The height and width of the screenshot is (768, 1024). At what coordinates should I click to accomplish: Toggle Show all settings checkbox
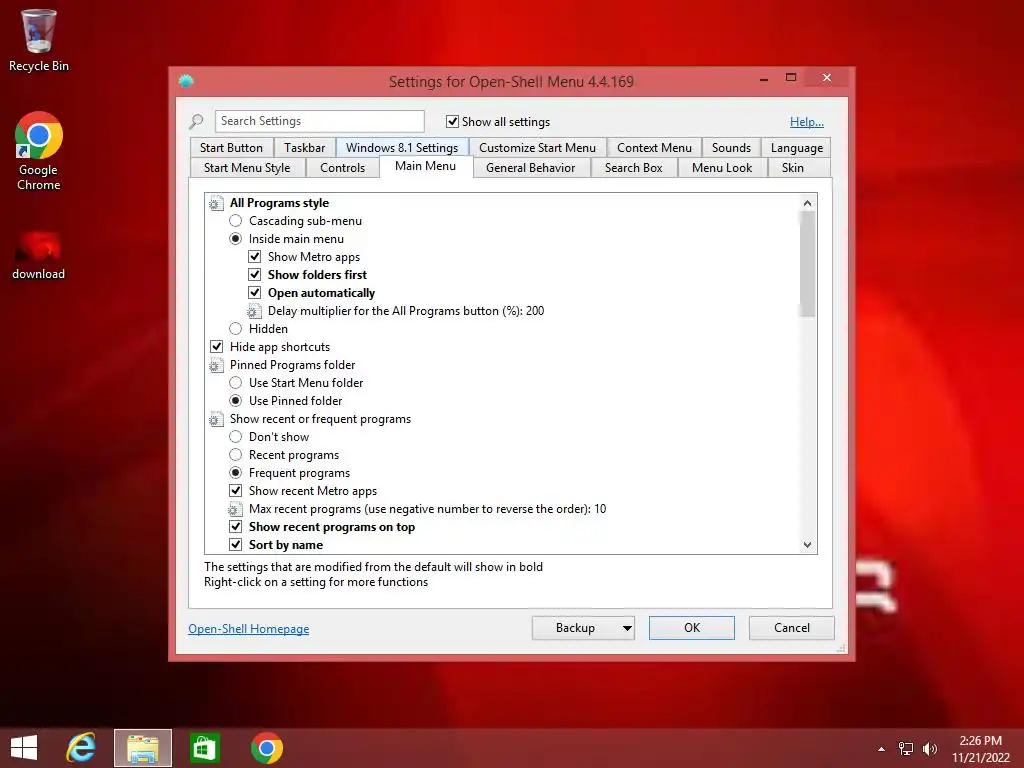pyautogui.click(x=452, y=121)
